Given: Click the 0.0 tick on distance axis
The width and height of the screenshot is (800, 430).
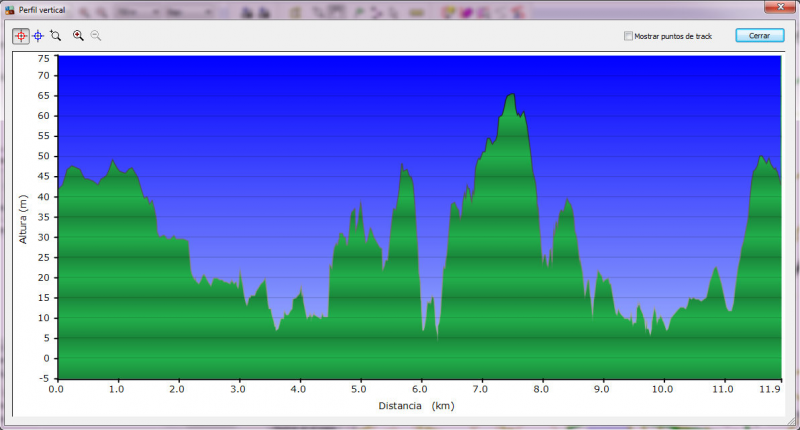Looking at the screenshot, I should (x=56, y=390).
